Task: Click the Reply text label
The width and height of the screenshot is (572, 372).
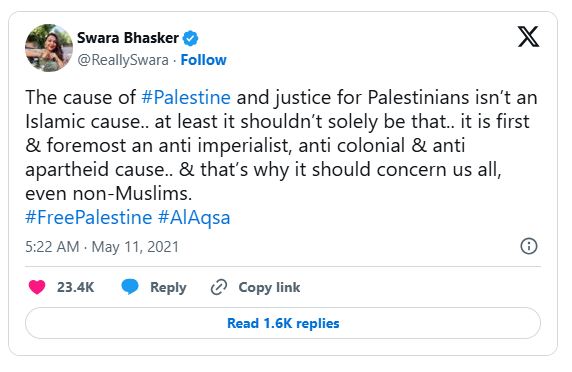Action: click(168, 287)
